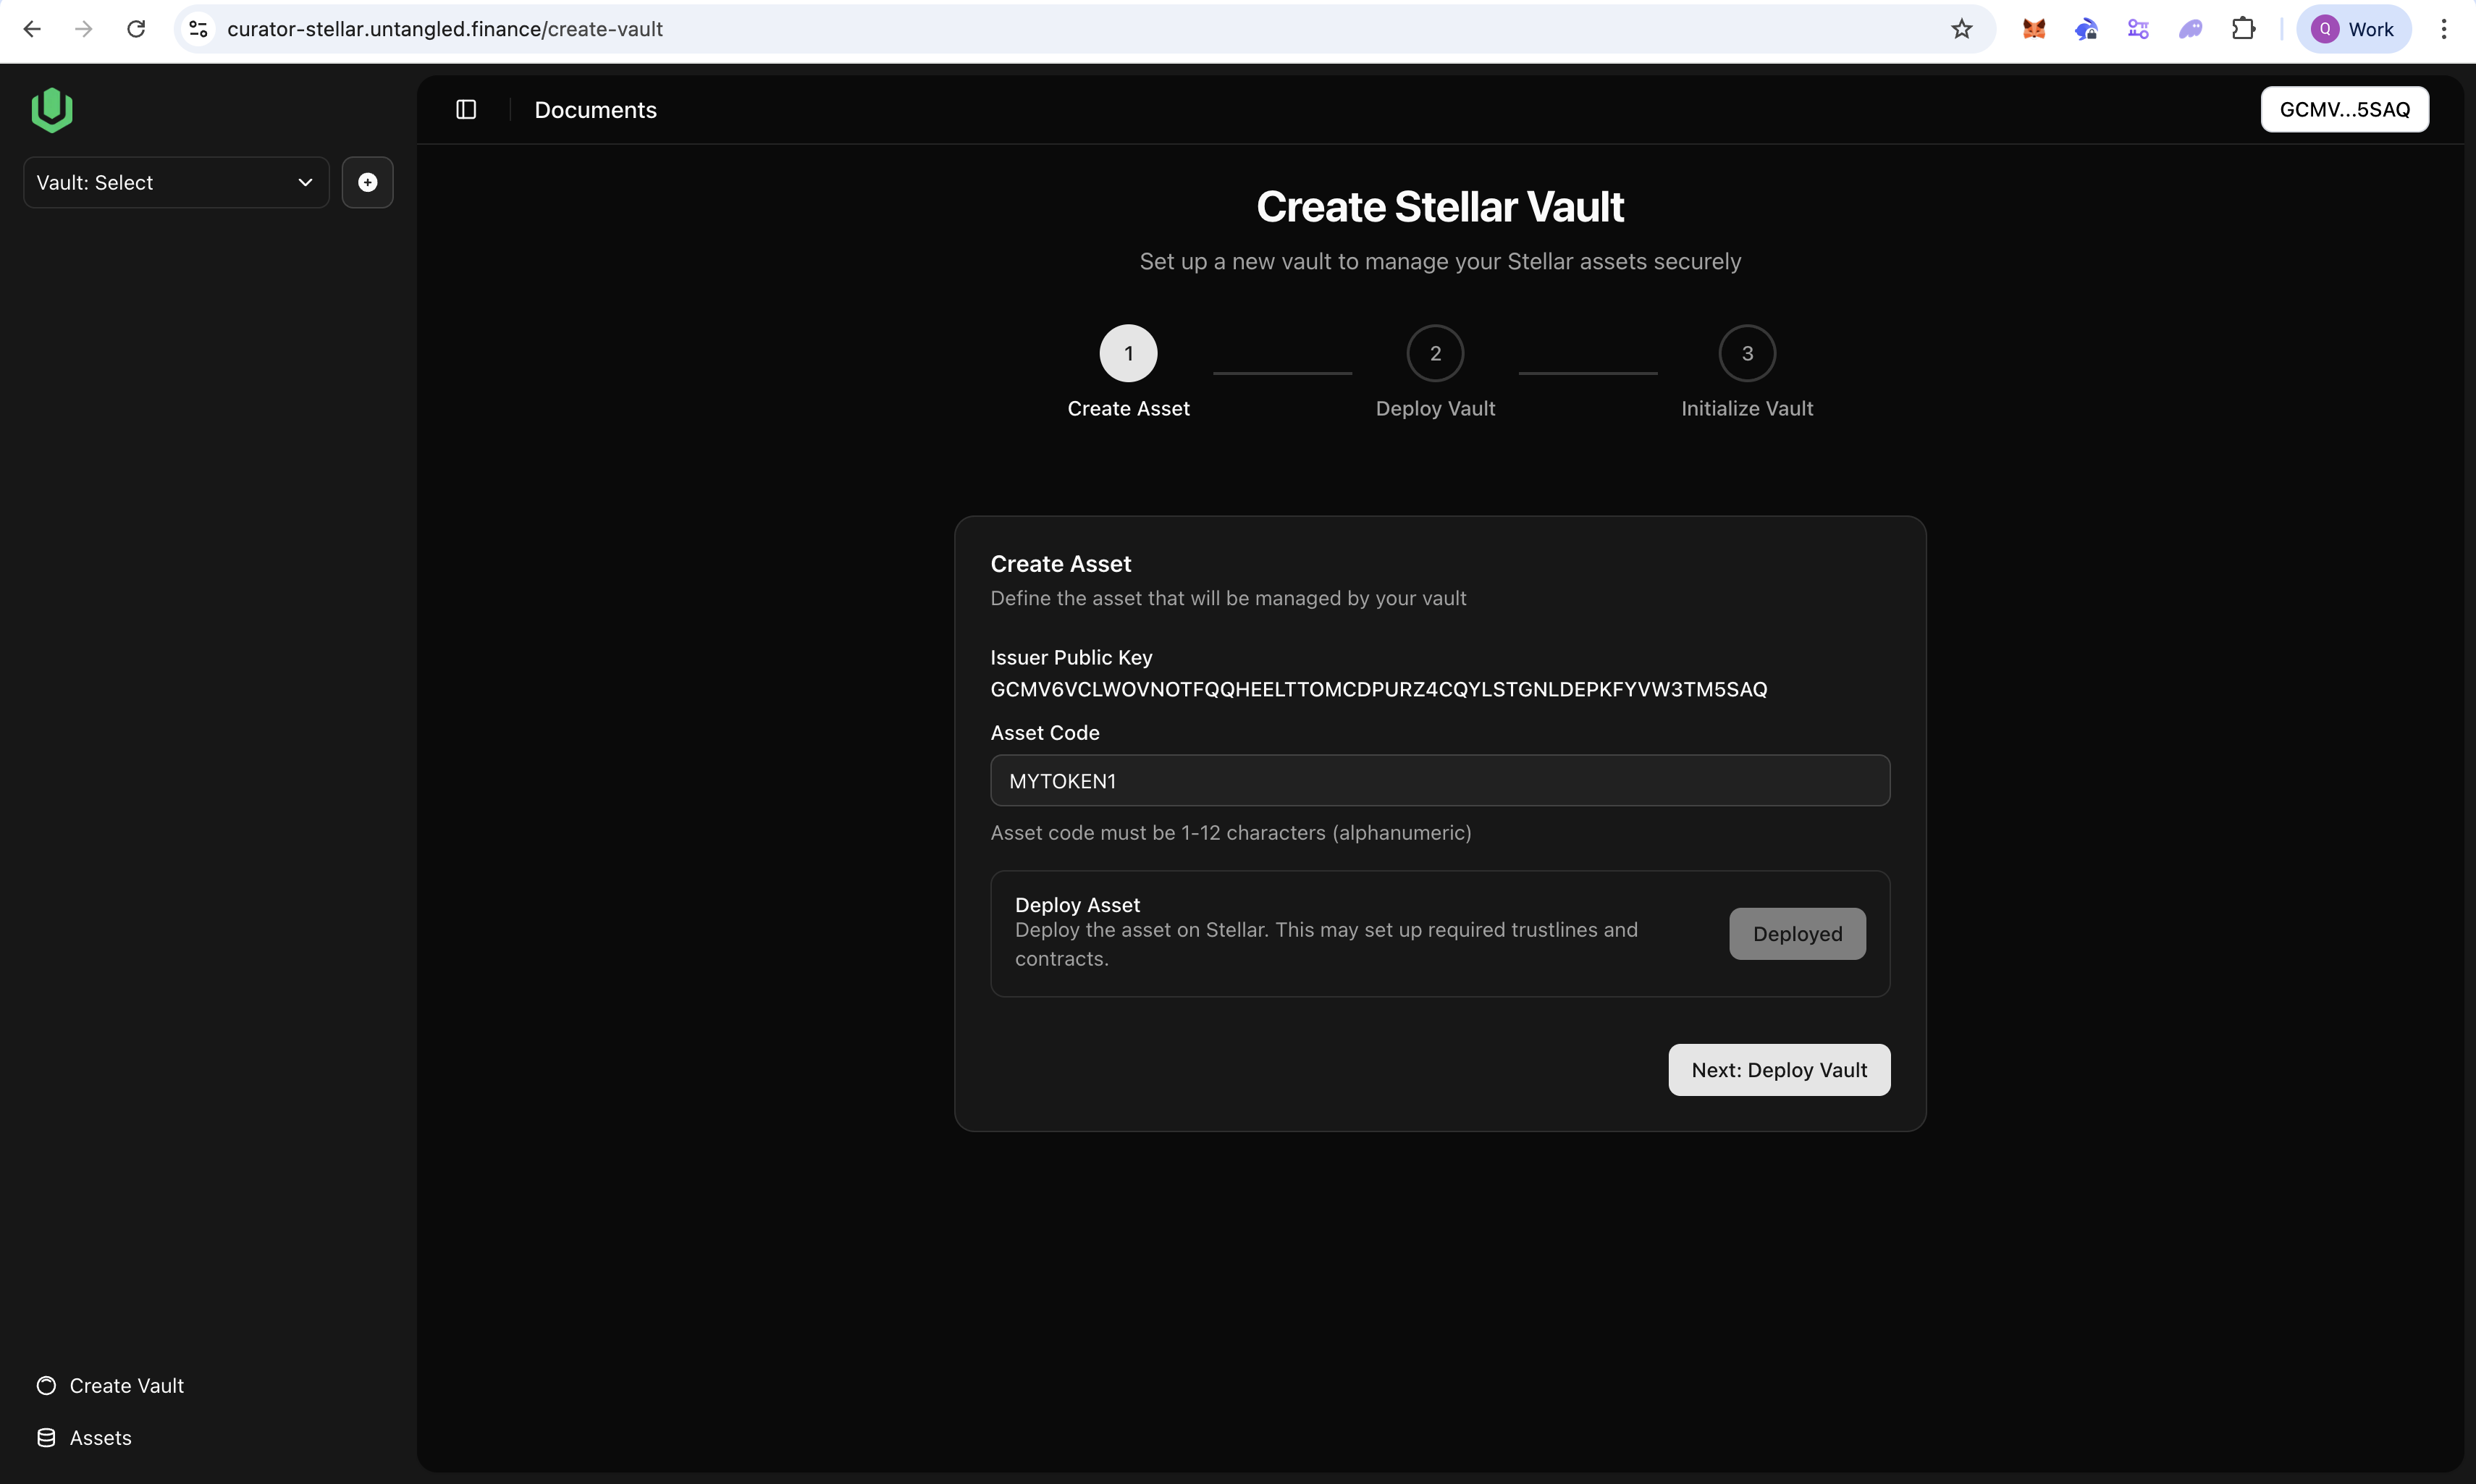Click the Issuer Public Key value

pyautogui.click(x=1378, y=689)
